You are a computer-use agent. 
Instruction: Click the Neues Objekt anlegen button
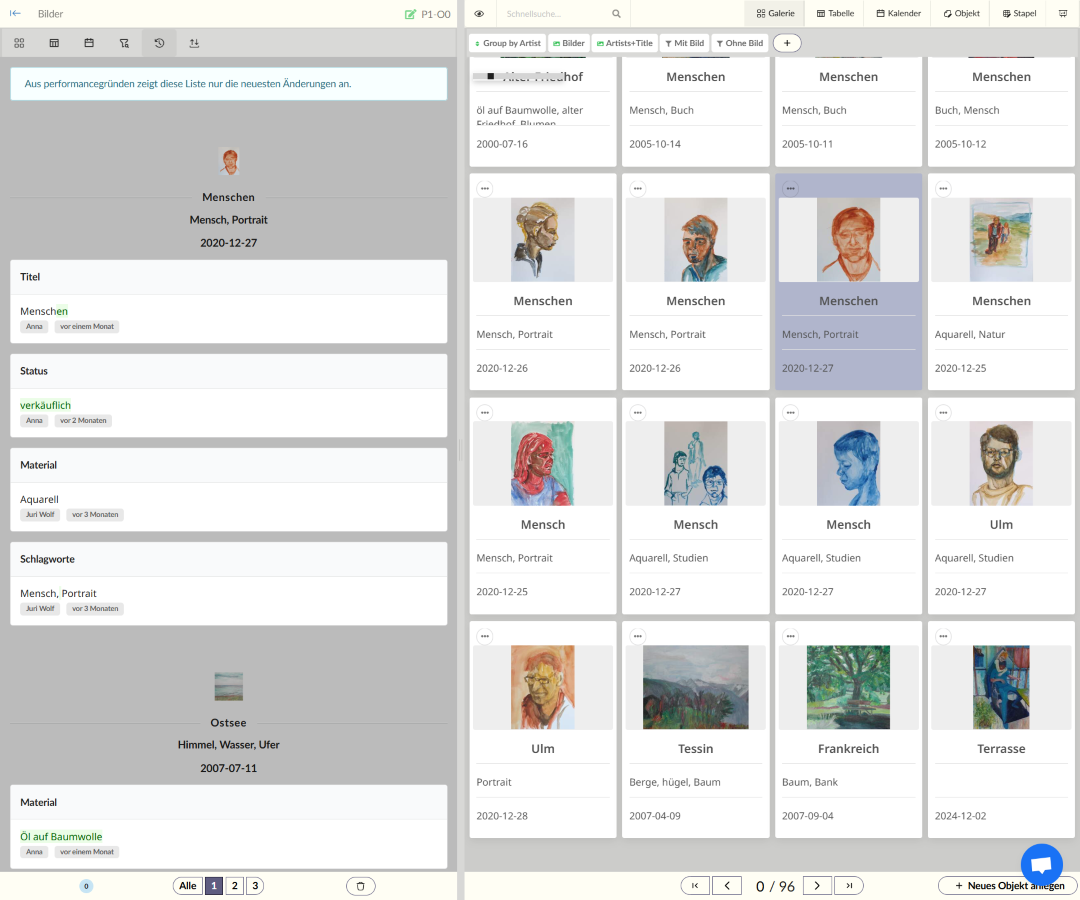click(x=1007, y=886)
